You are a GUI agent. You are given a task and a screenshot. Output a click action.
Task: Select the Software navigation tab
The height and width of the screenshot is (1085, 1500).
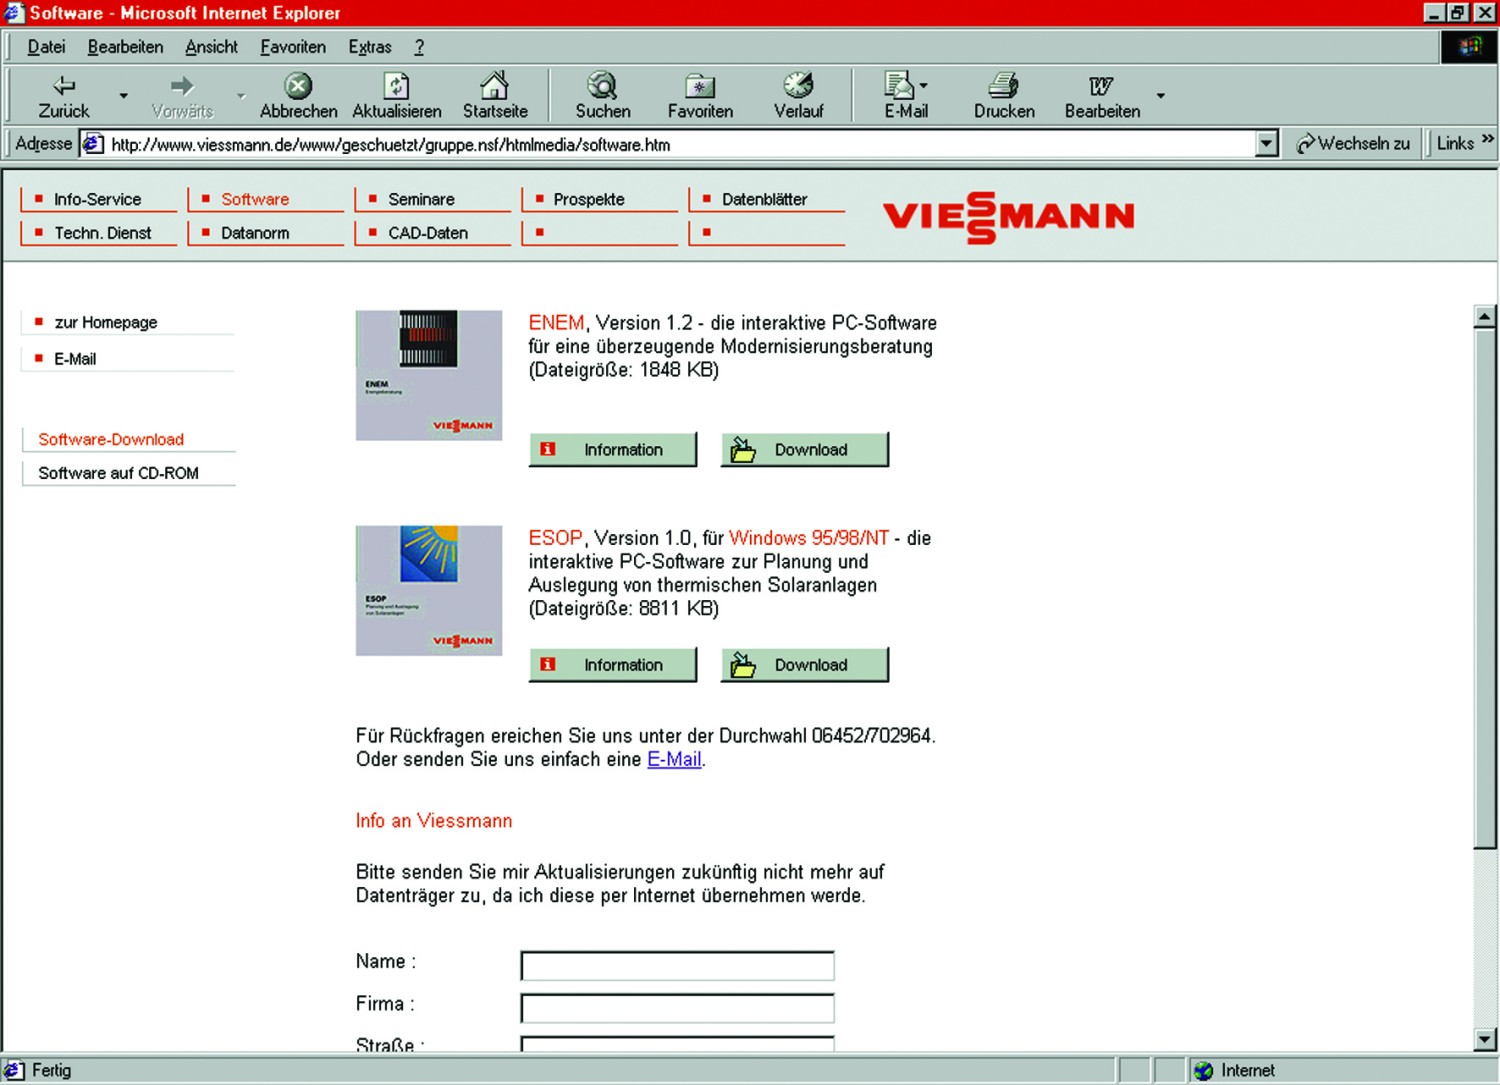point(265,199)
